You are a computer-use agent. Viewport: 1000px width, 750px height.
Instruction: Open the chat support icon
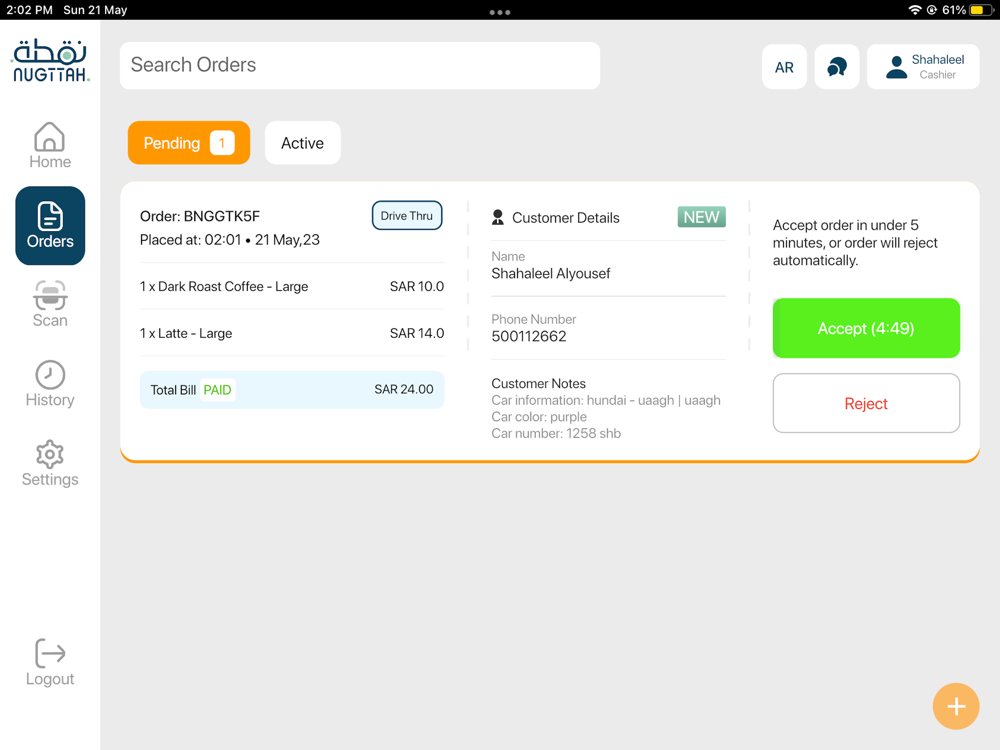coord(837,66)
